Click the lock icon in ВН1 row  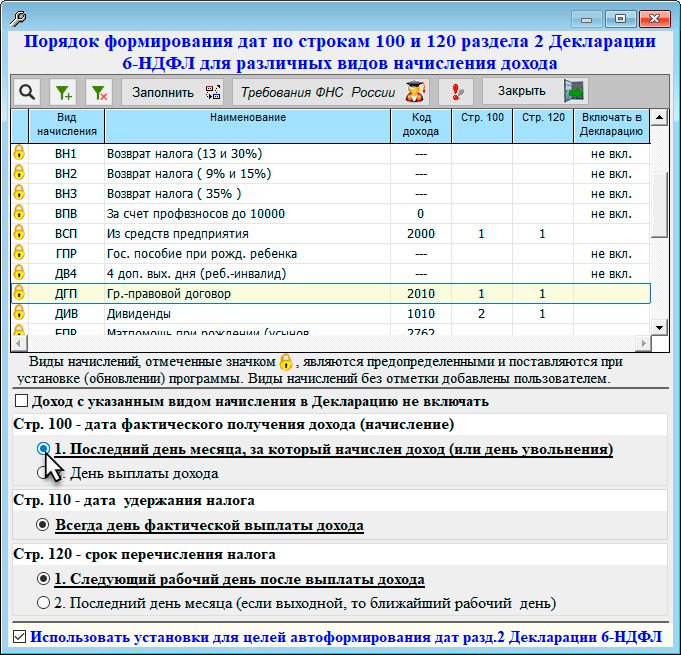point(19,153)
